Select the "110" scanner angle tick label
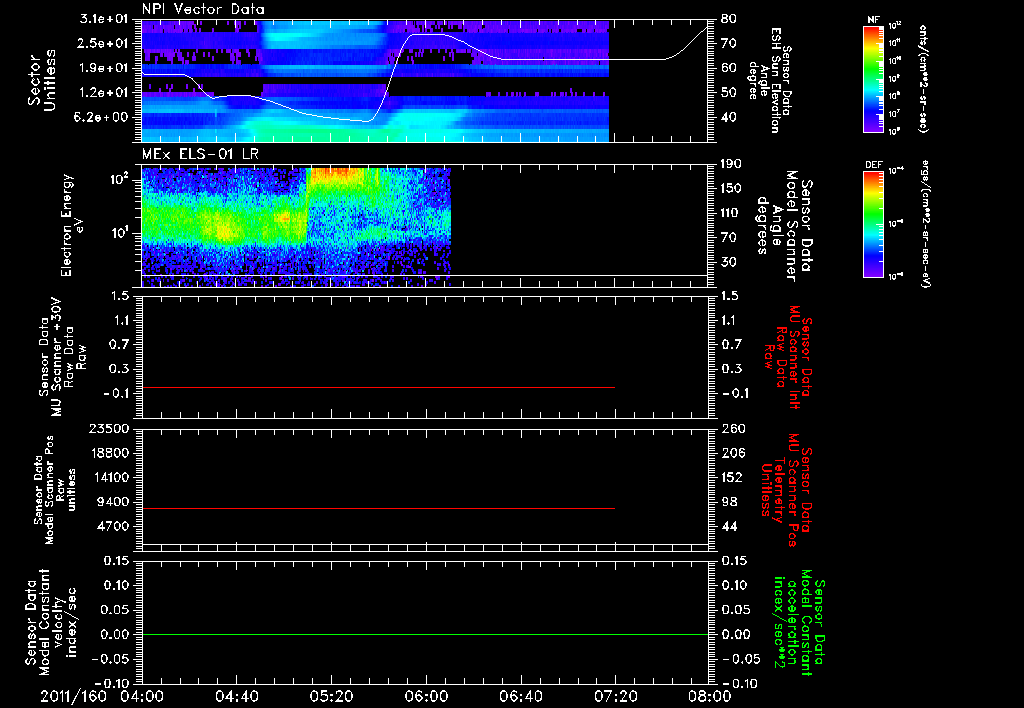 (733, 213)
